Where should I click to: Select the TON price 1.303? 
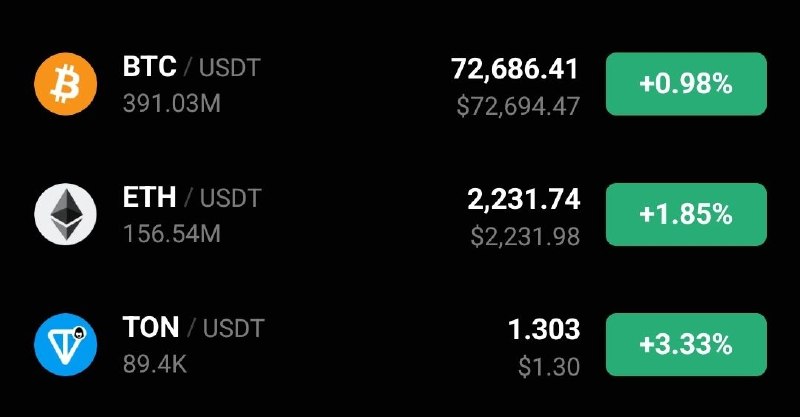point(544,329)
